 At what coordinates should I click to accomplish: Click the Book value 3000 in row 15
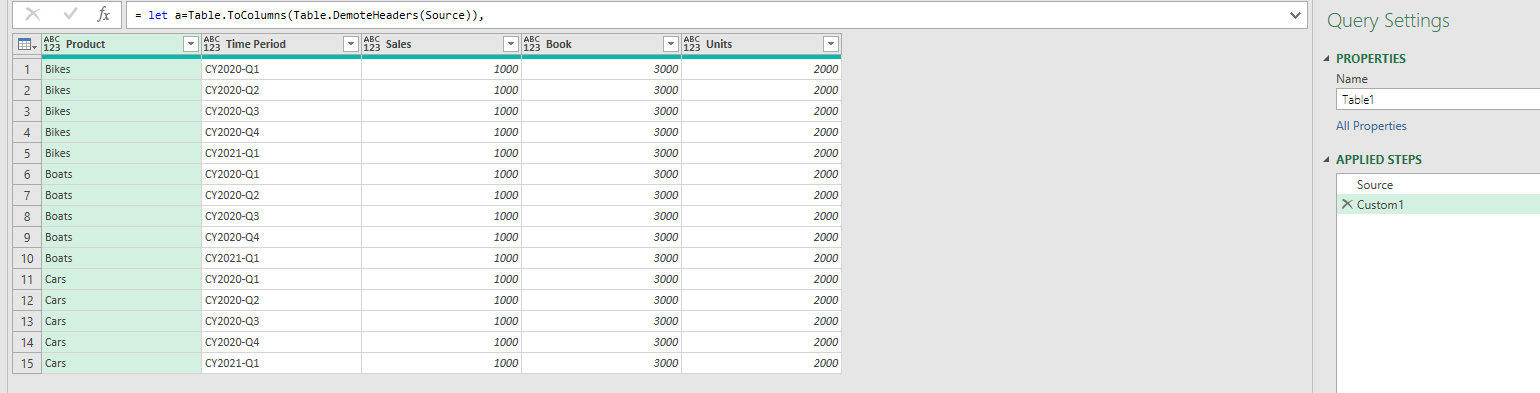coord(601,363)
